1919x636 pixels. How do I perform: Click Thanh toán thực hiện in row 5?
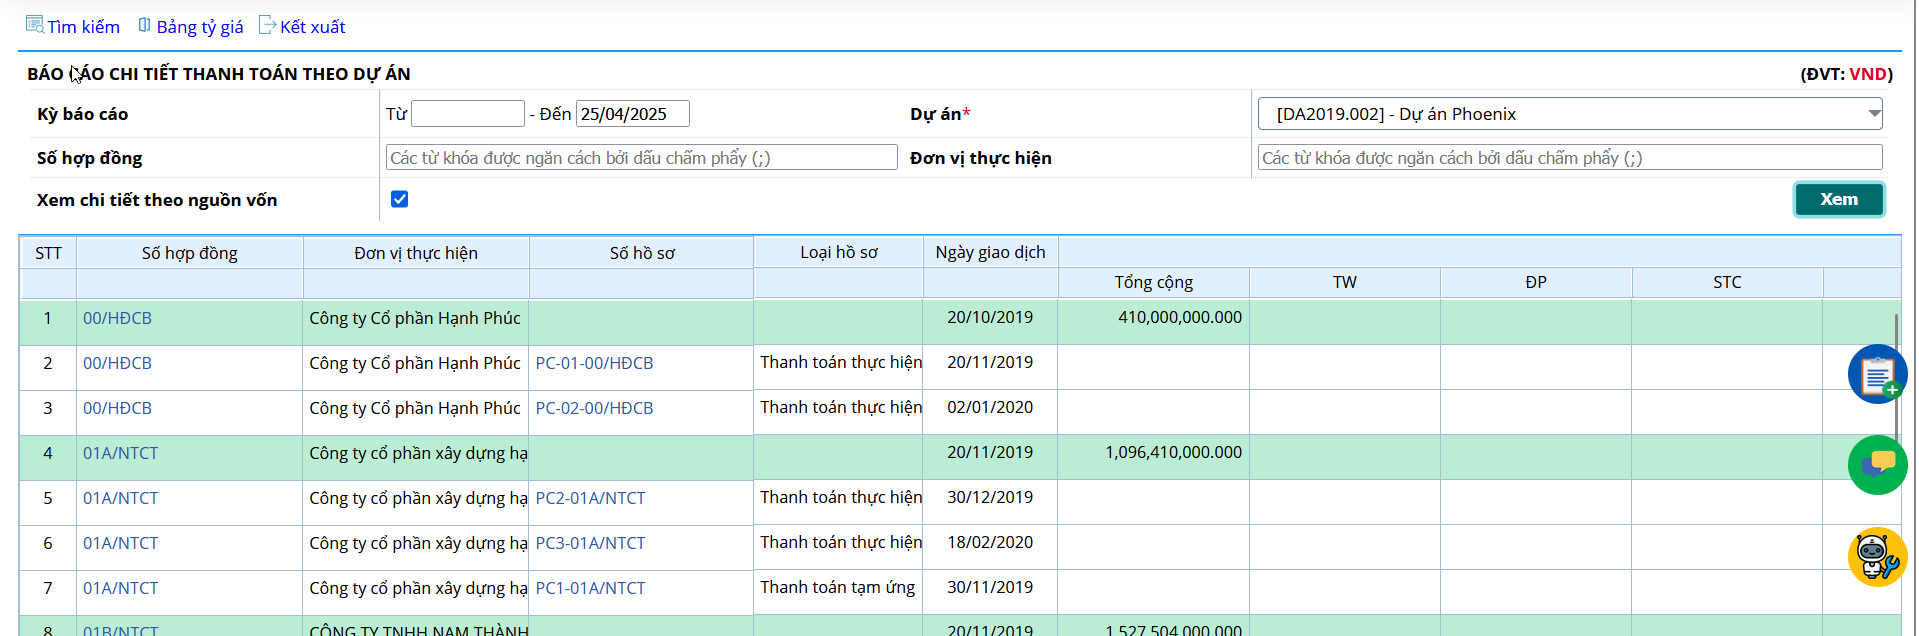pos(841,497)
